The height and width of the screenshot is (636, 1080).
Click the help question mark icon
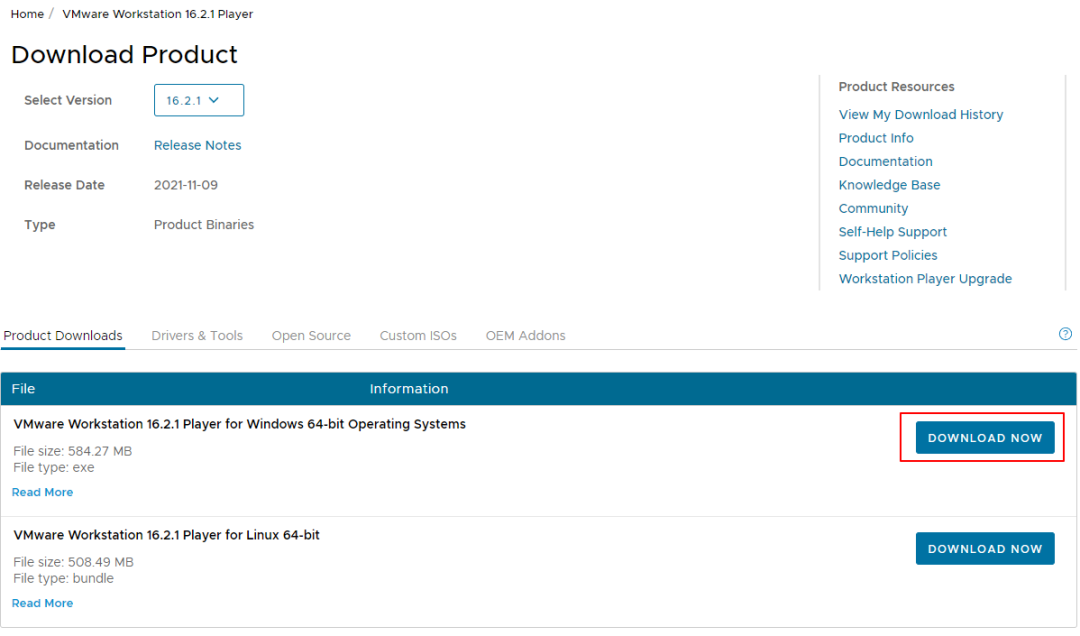(1065, 334)
